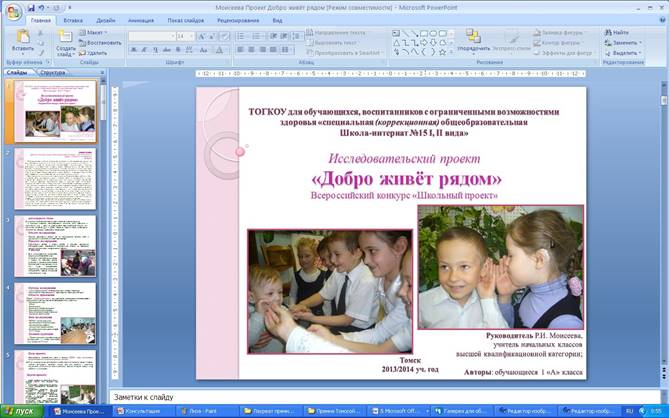
Task: Open the Office button menu
Action: click(x=14, y=12)
